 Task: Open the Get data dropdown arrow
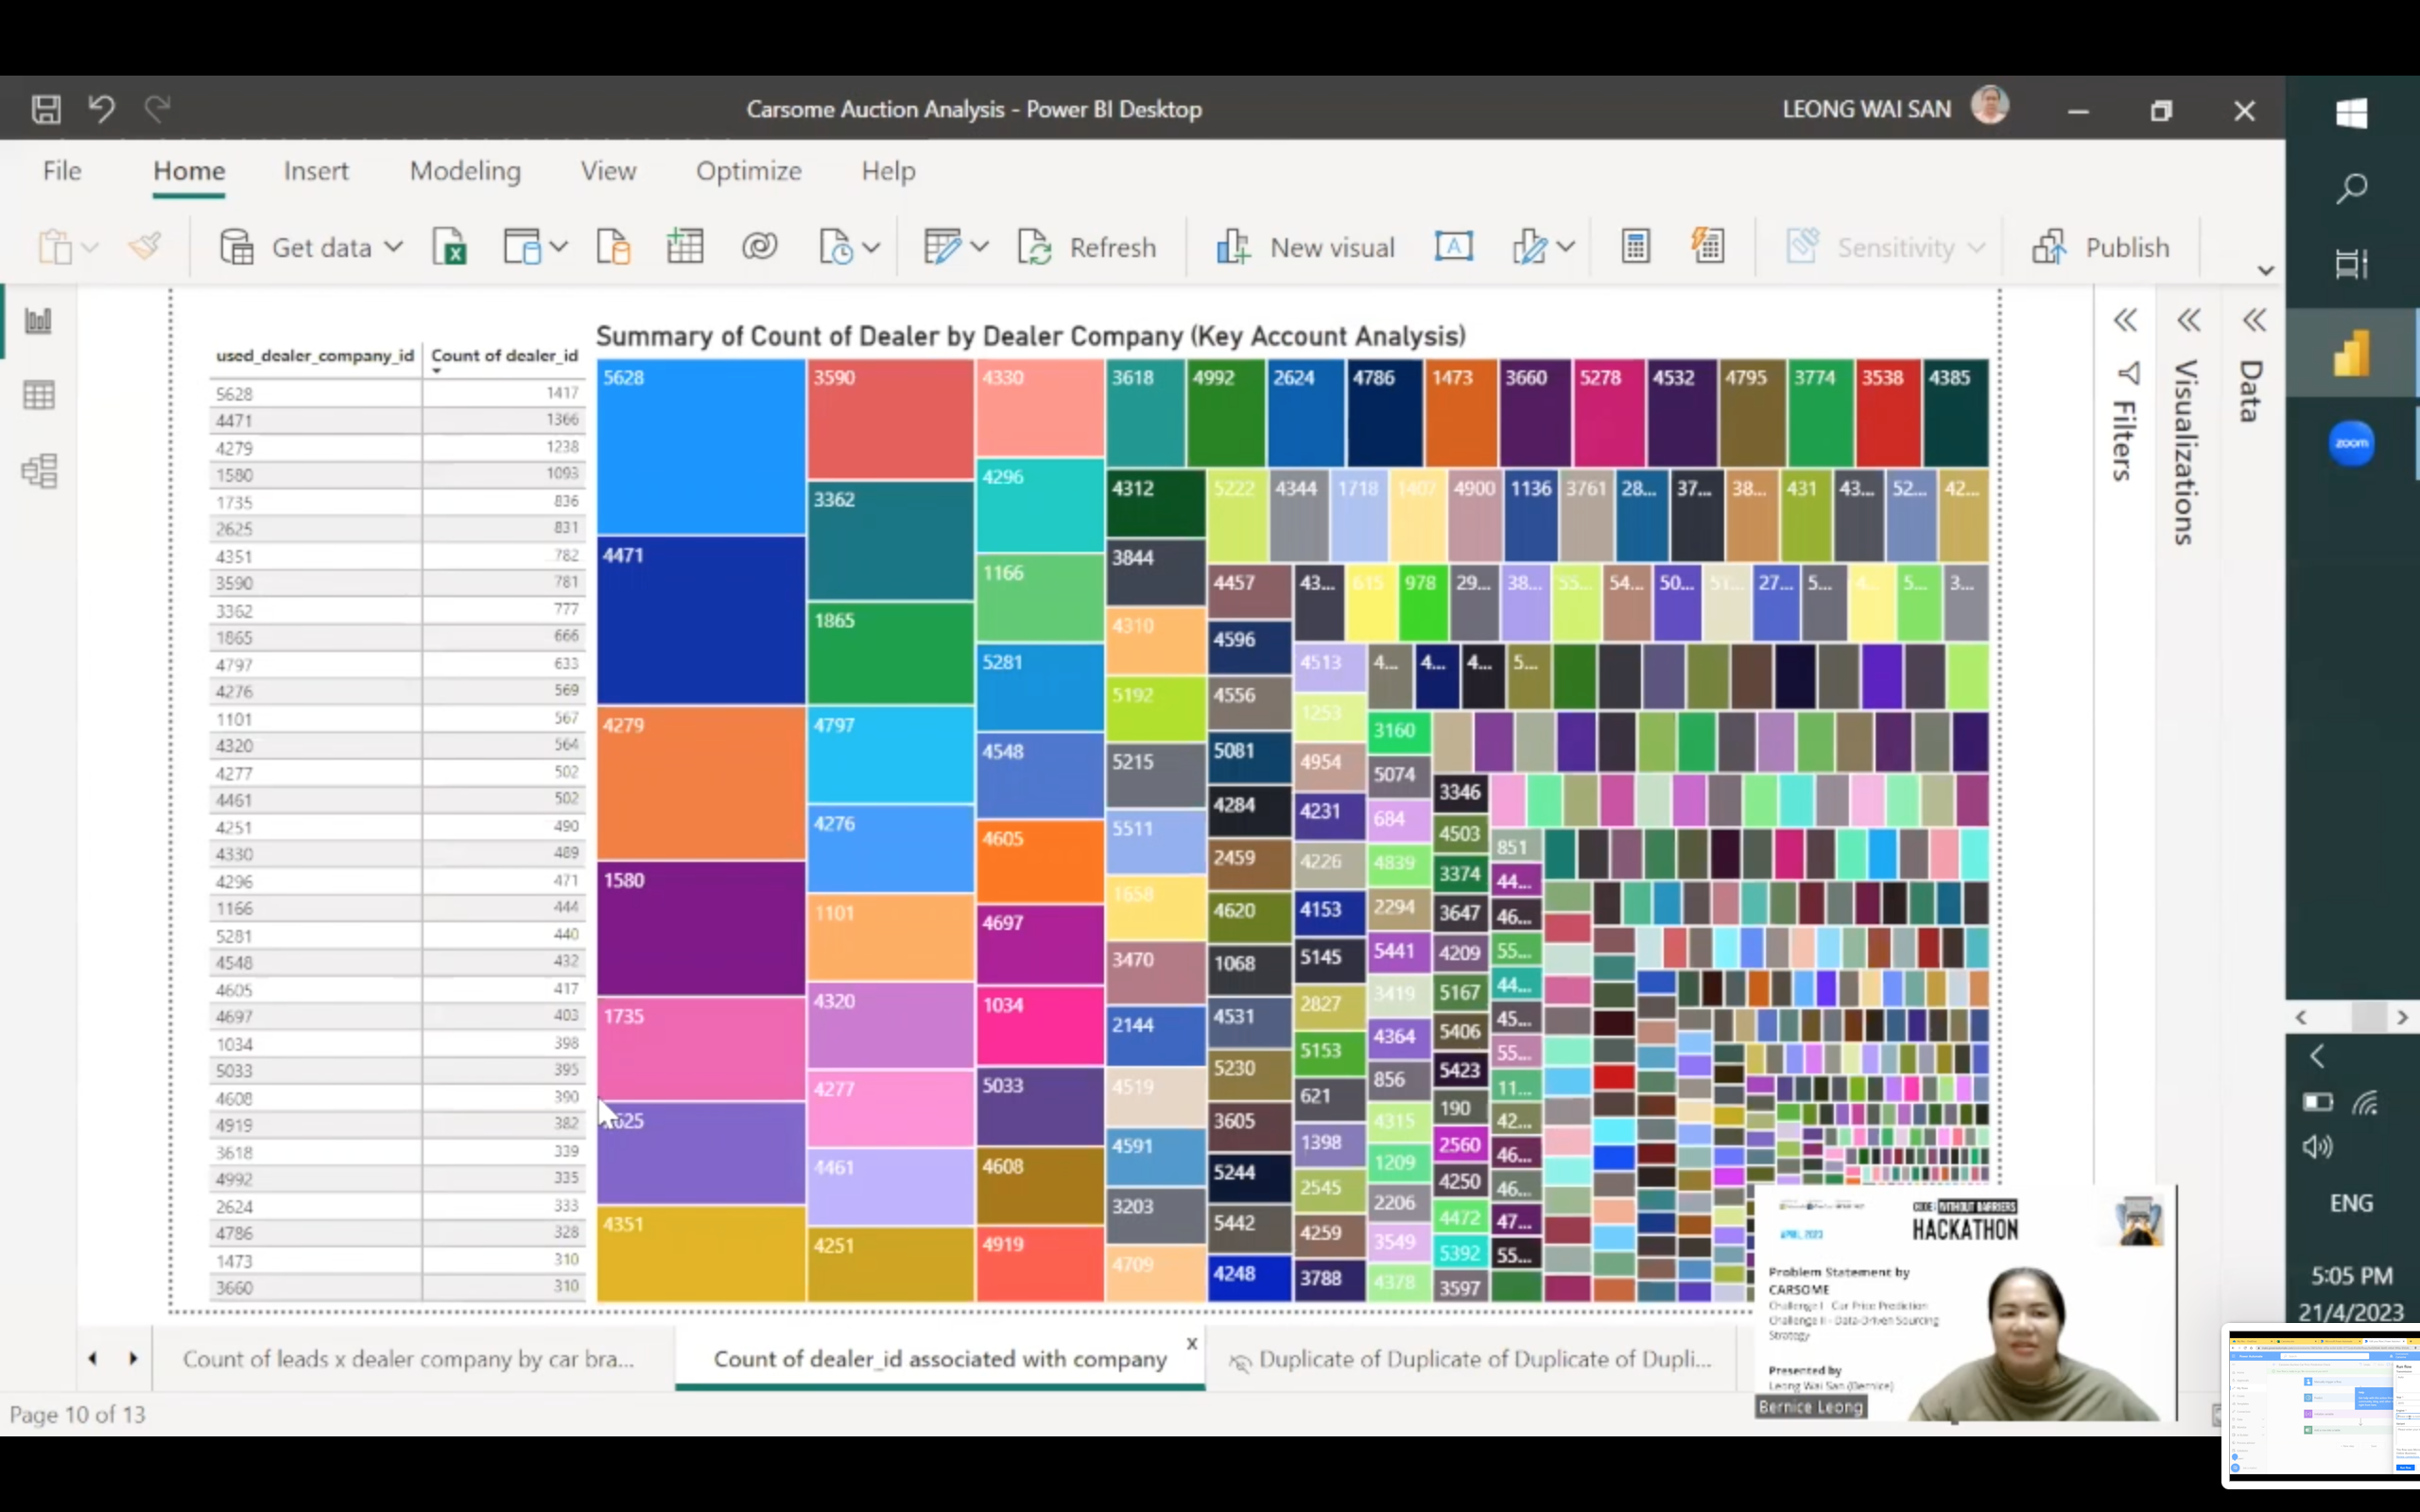point(394,247)
